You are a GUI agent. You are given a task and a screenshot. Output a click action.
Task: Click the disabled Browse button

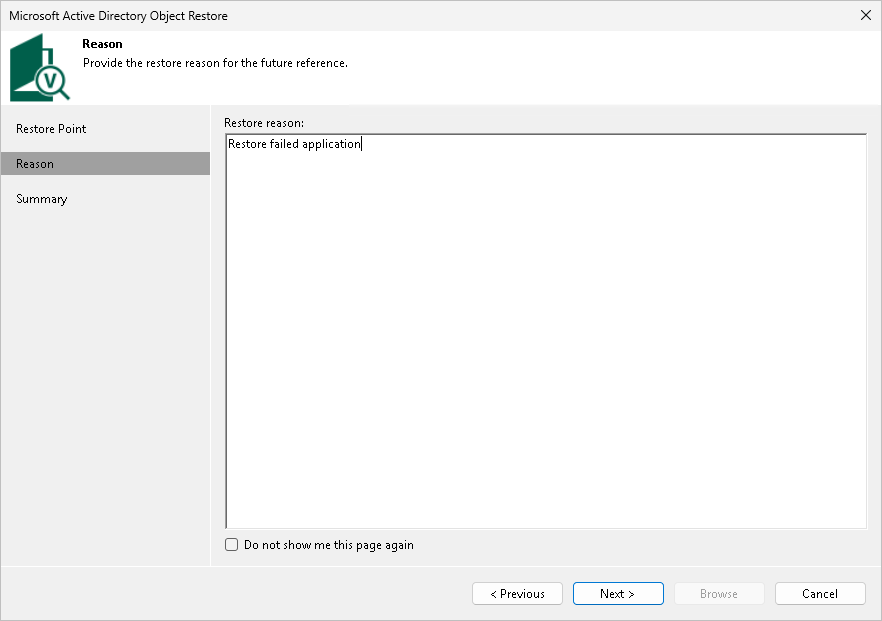click(x=719, y=593)
